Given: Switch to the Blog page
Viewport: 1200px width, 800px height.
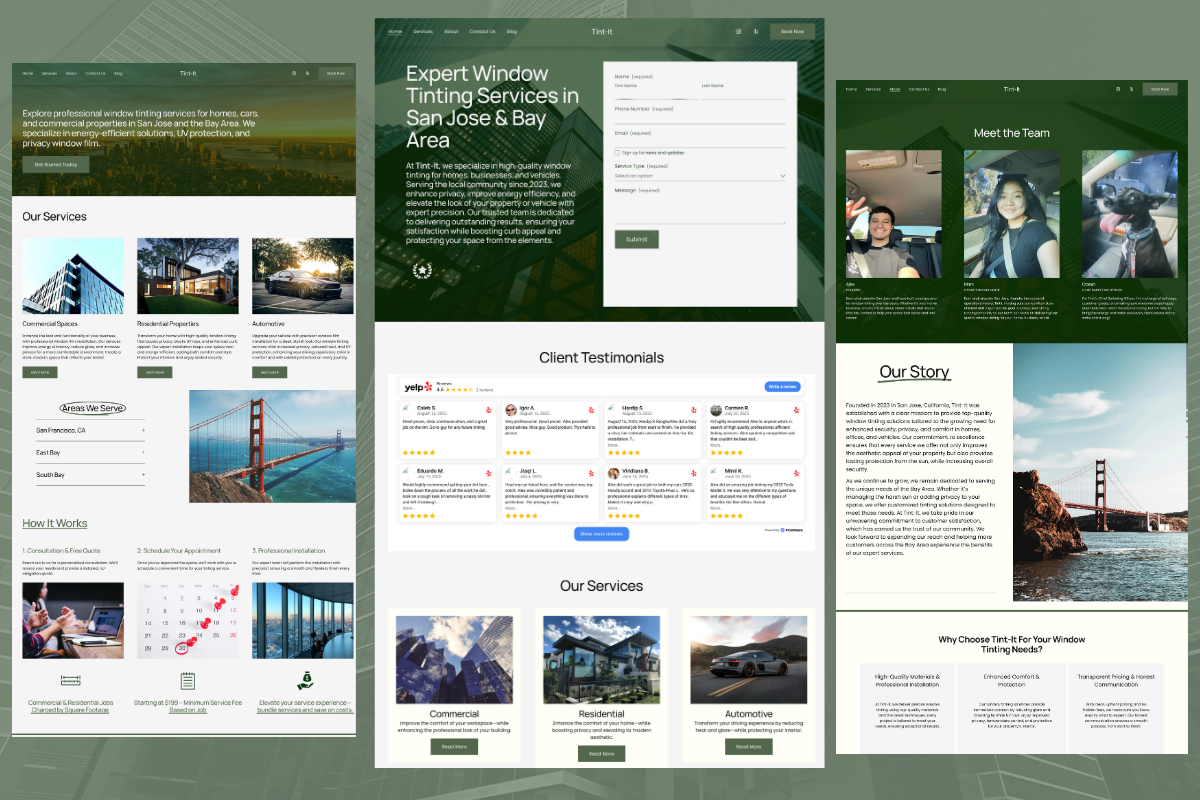Looking at the screenshot, I should (x=512, y=31).
